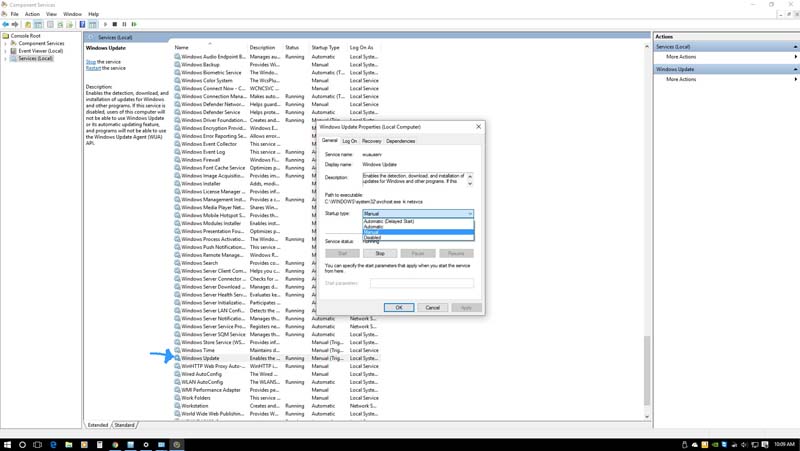Choose Manual startup type option
Image resolution: width=800 pixels, height=451 pixels.
pyautogui.click(x=418, y=232)
